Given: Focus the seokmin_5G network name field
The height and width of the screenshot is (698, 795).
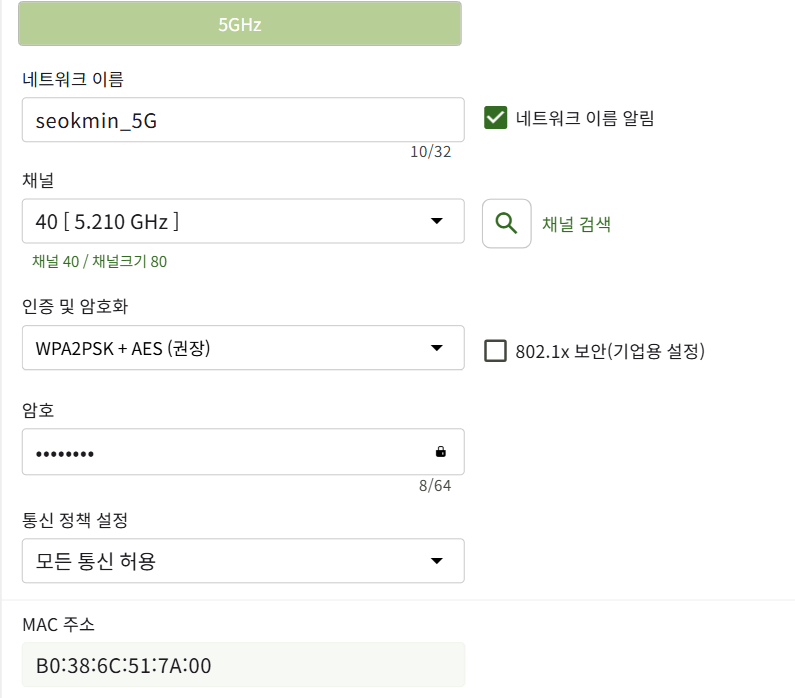Looking at the screenshot, I should click(243, 120).
